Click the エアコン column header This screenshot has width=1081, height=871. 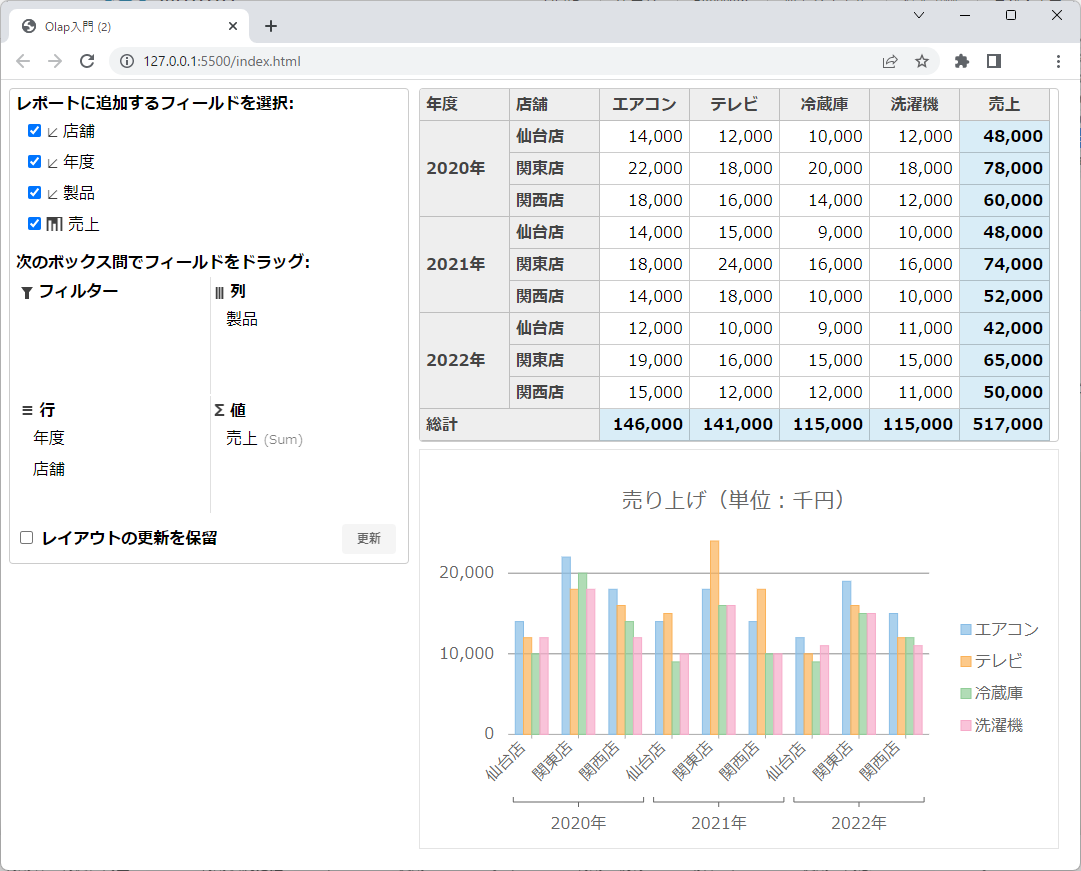point(644,104)
